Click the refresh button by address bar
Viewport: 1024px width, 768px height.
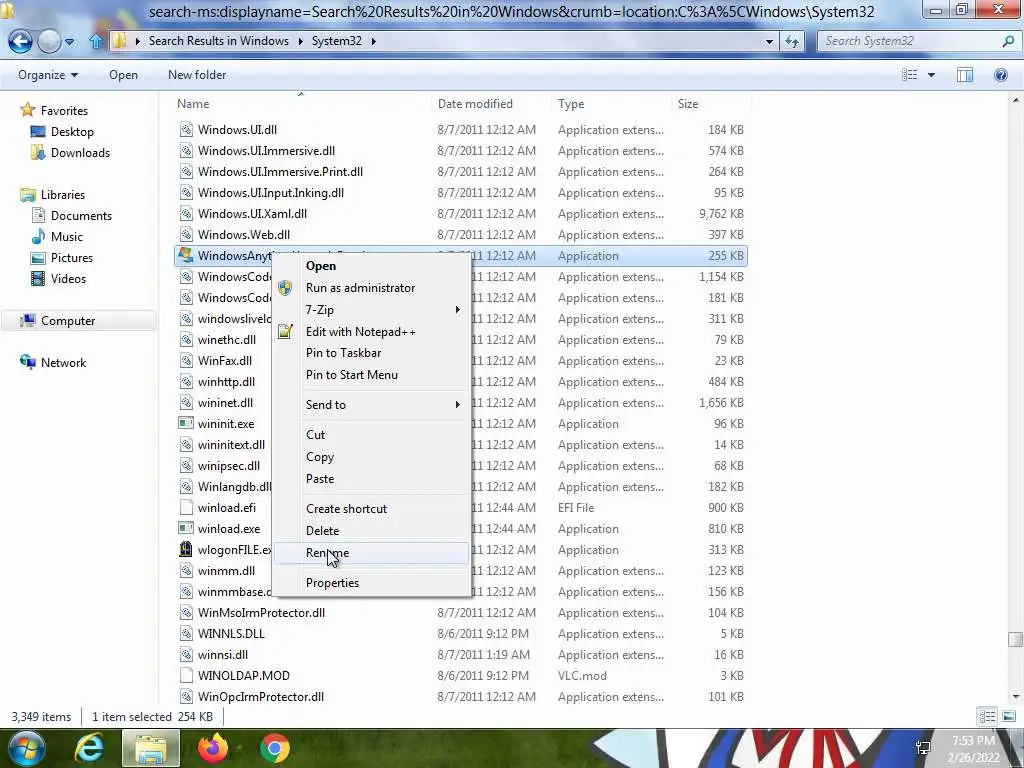(x=792, y=41)
